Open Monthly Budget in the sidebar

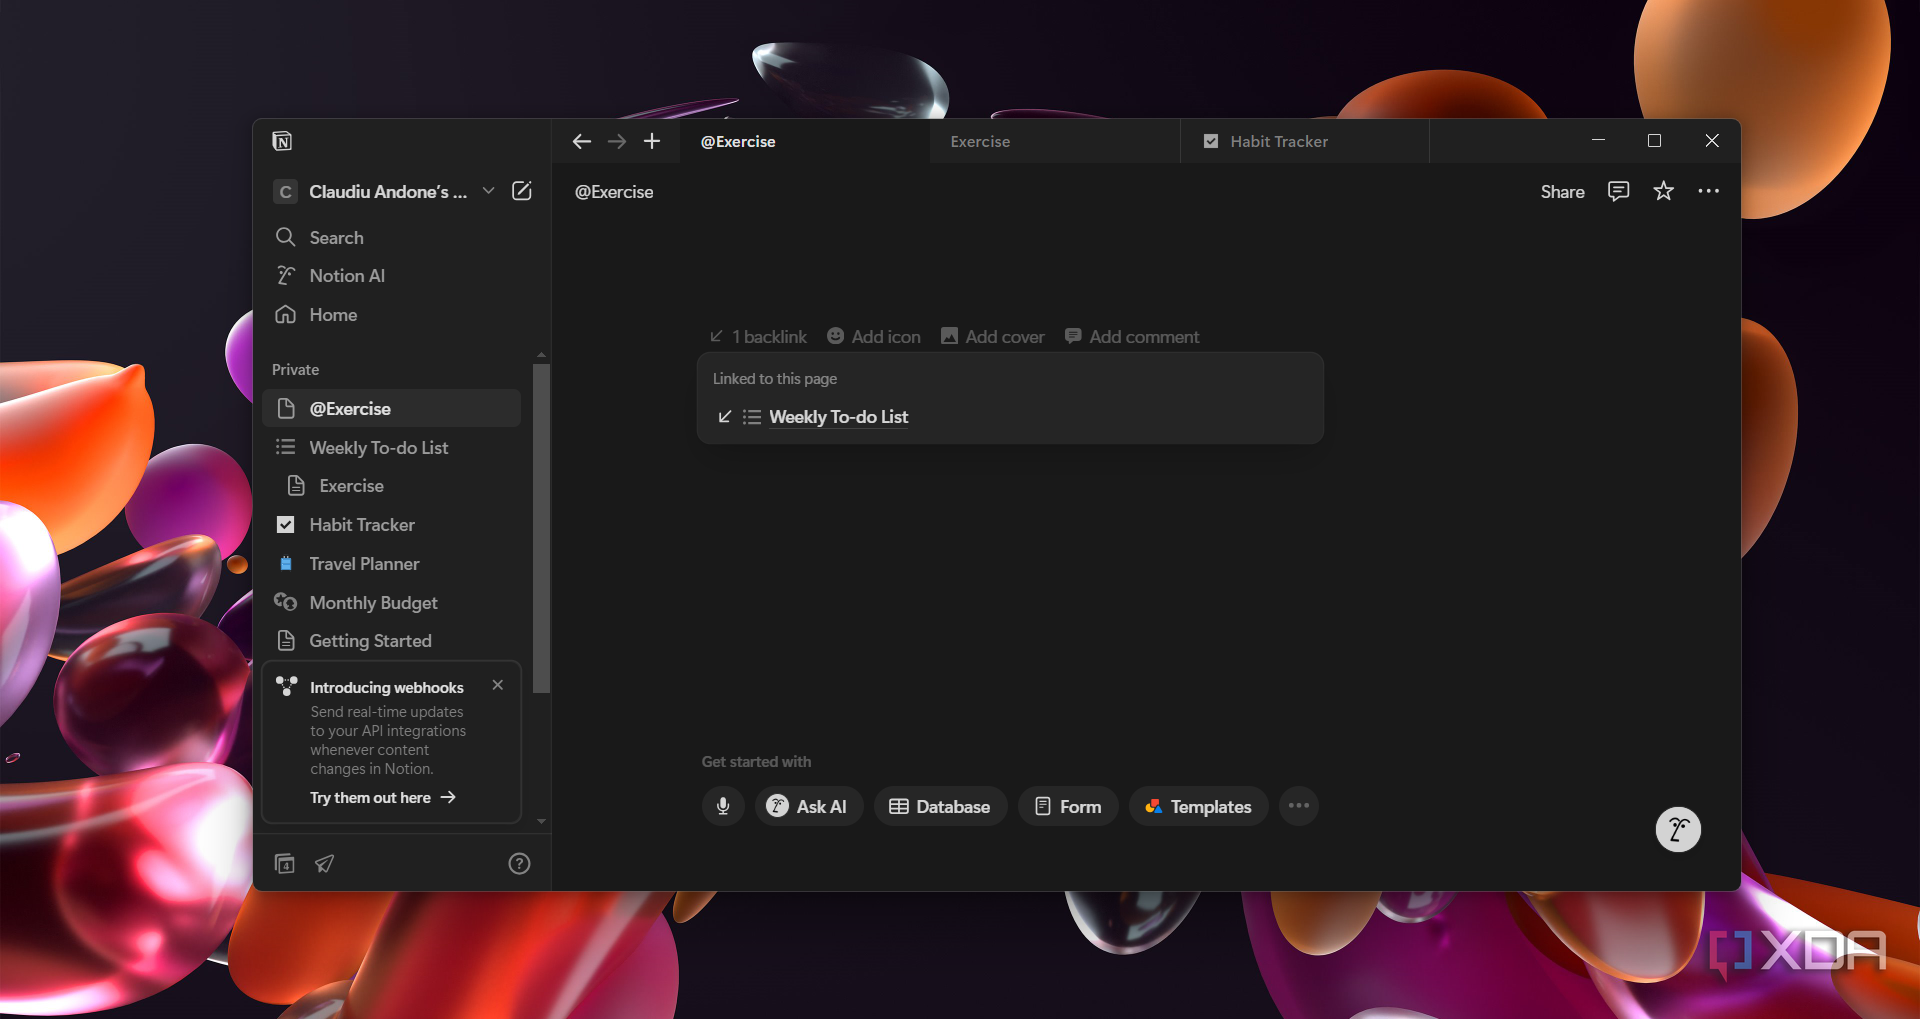coord(391,603)
